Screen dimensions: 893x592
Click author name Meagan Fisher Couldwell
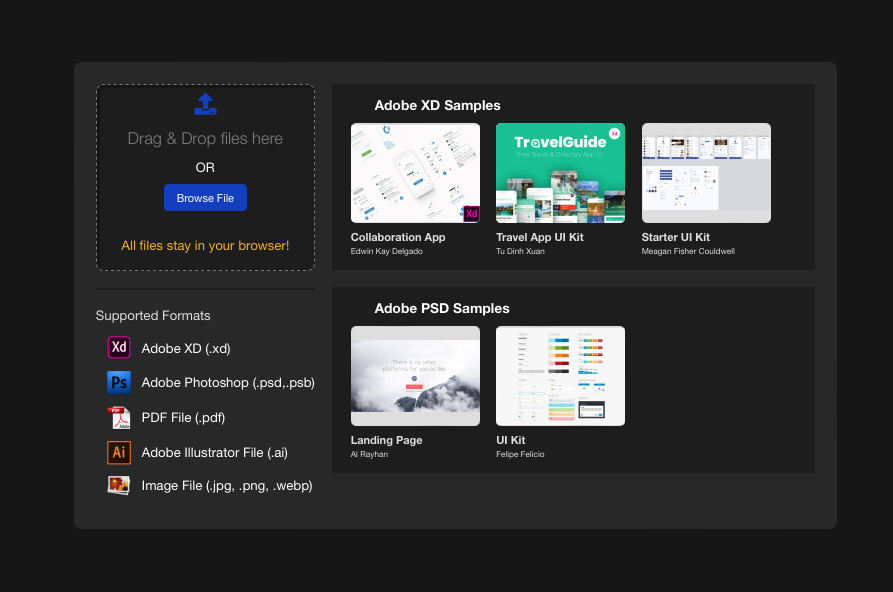tap(688, 251)
